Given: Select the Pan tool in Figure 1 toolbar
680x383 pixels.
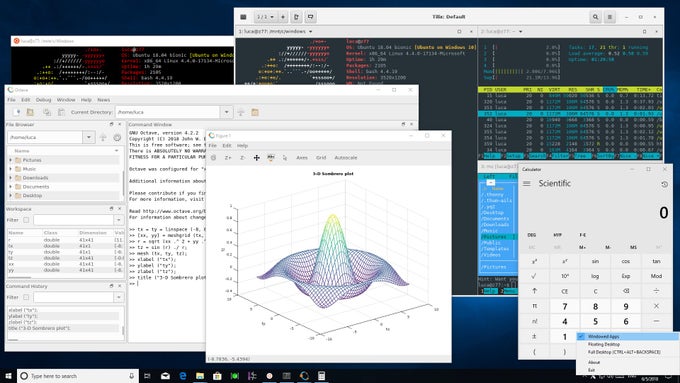Looking at the screenshot, I should 256,157.
